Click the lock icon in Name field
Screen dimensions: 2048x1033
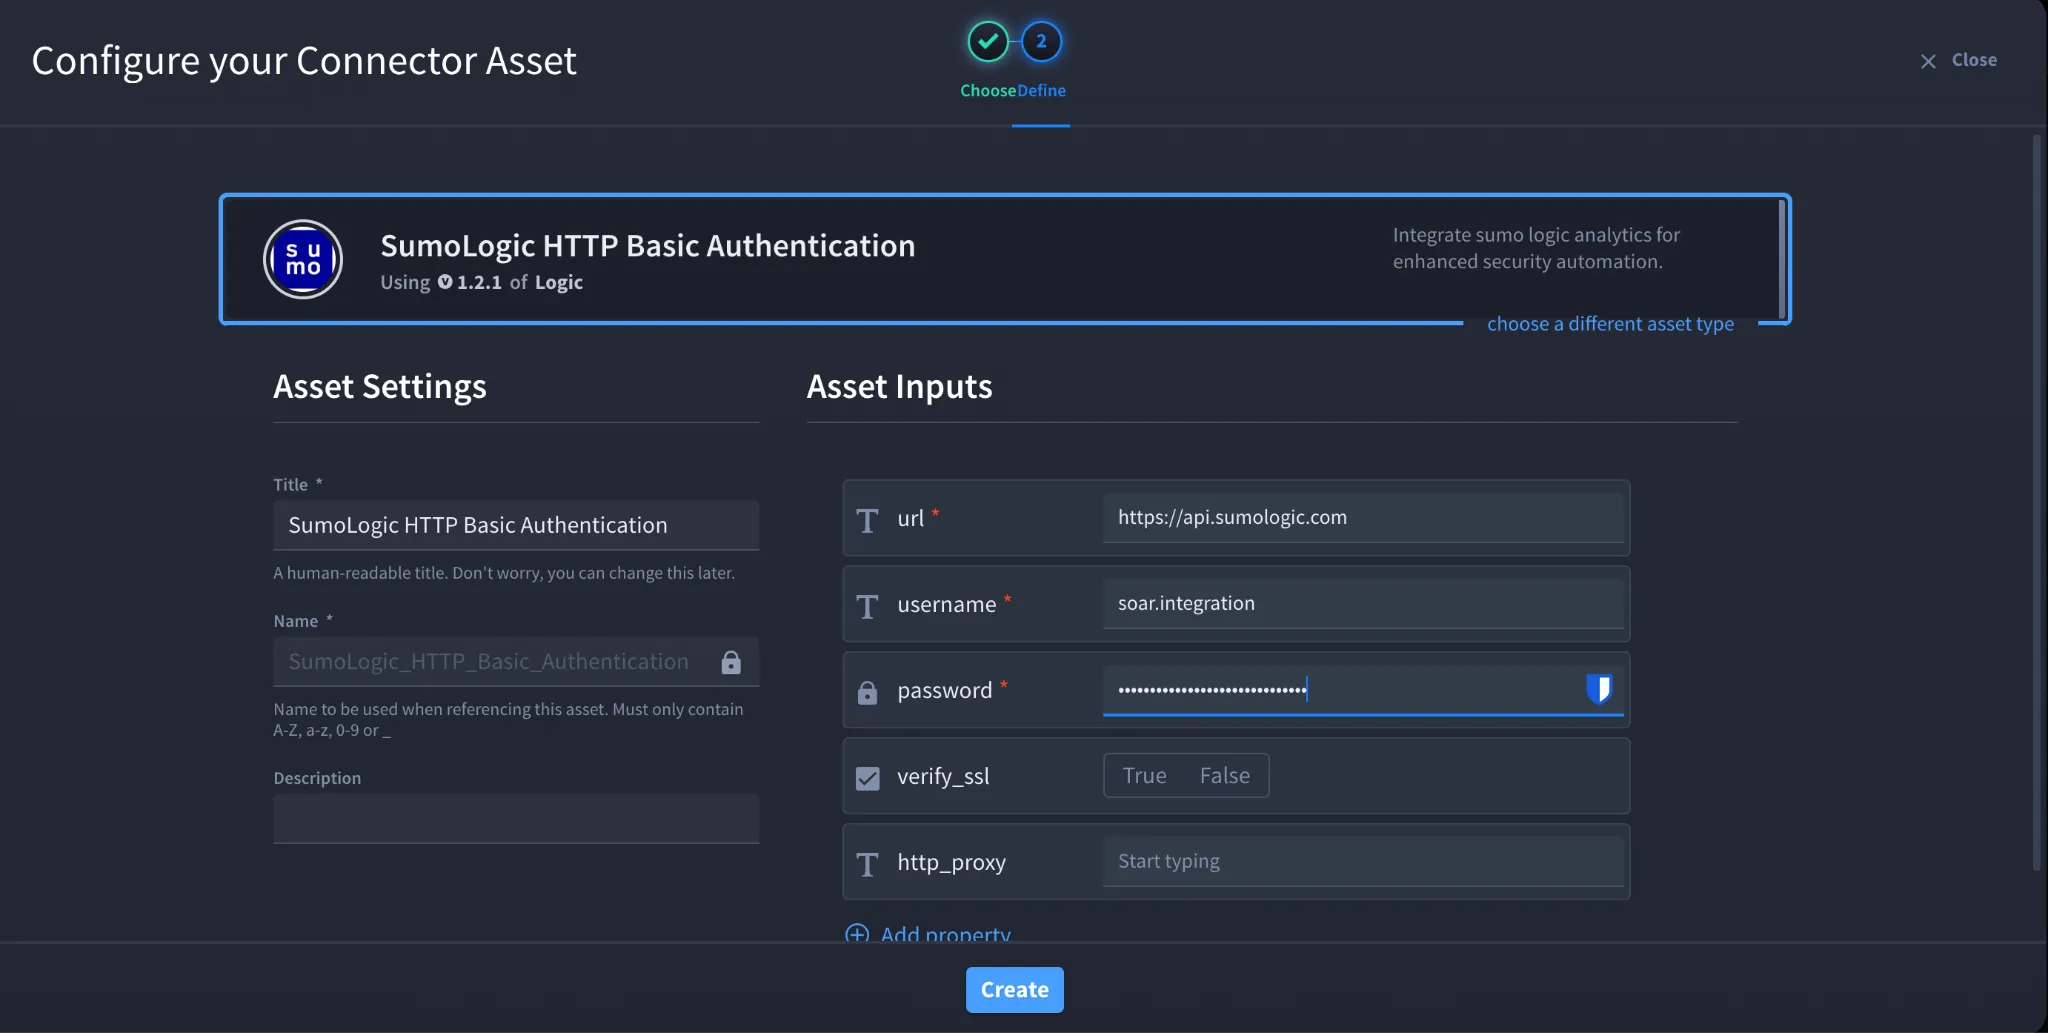click(x=731, y=662)
